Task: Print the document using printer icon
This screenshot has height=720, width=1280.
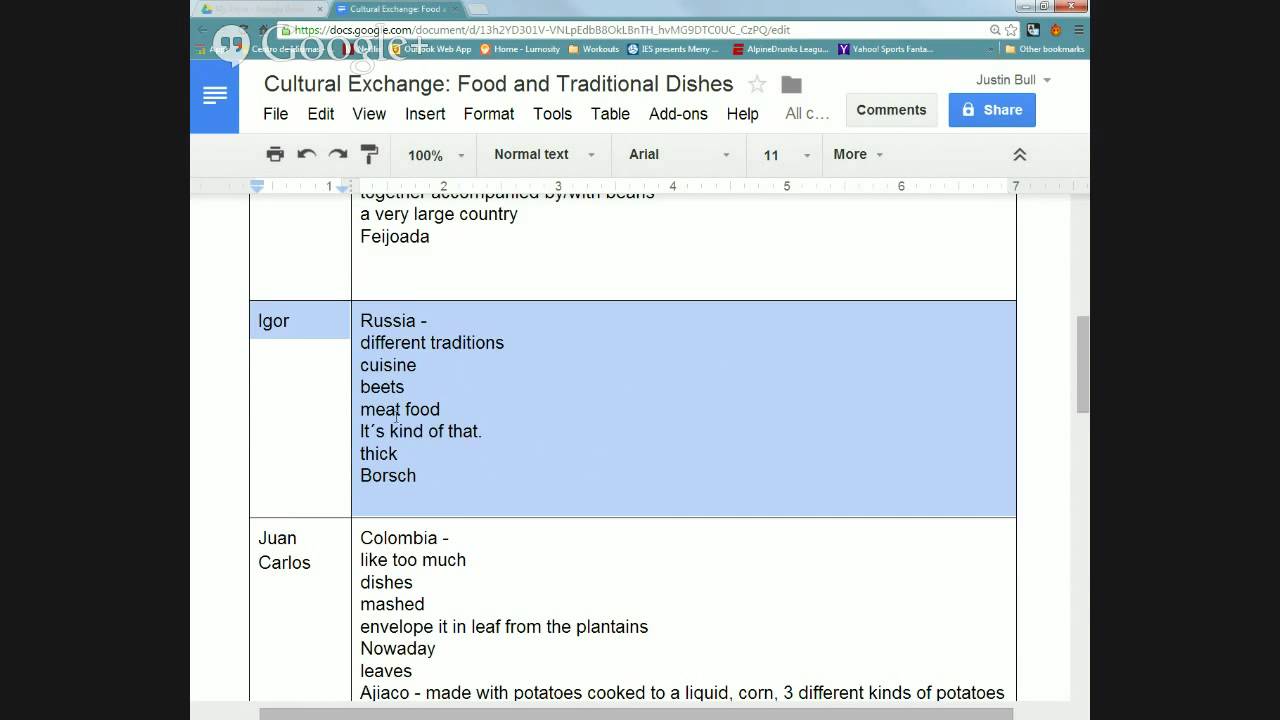Action: [x=275, y=154]
